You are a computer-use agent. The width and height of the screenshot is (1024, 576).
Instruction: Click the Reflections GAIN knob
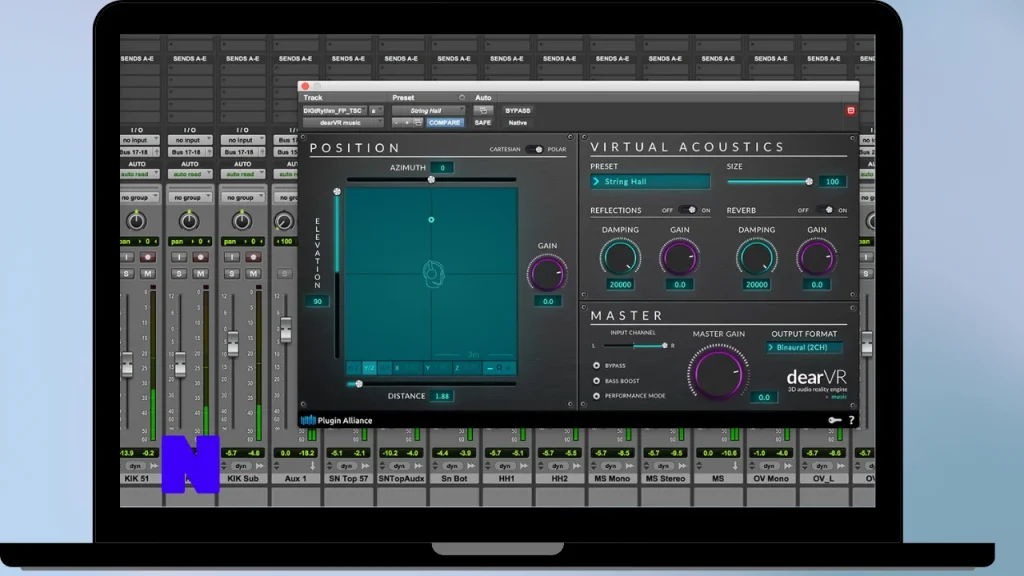coord(679,257)
